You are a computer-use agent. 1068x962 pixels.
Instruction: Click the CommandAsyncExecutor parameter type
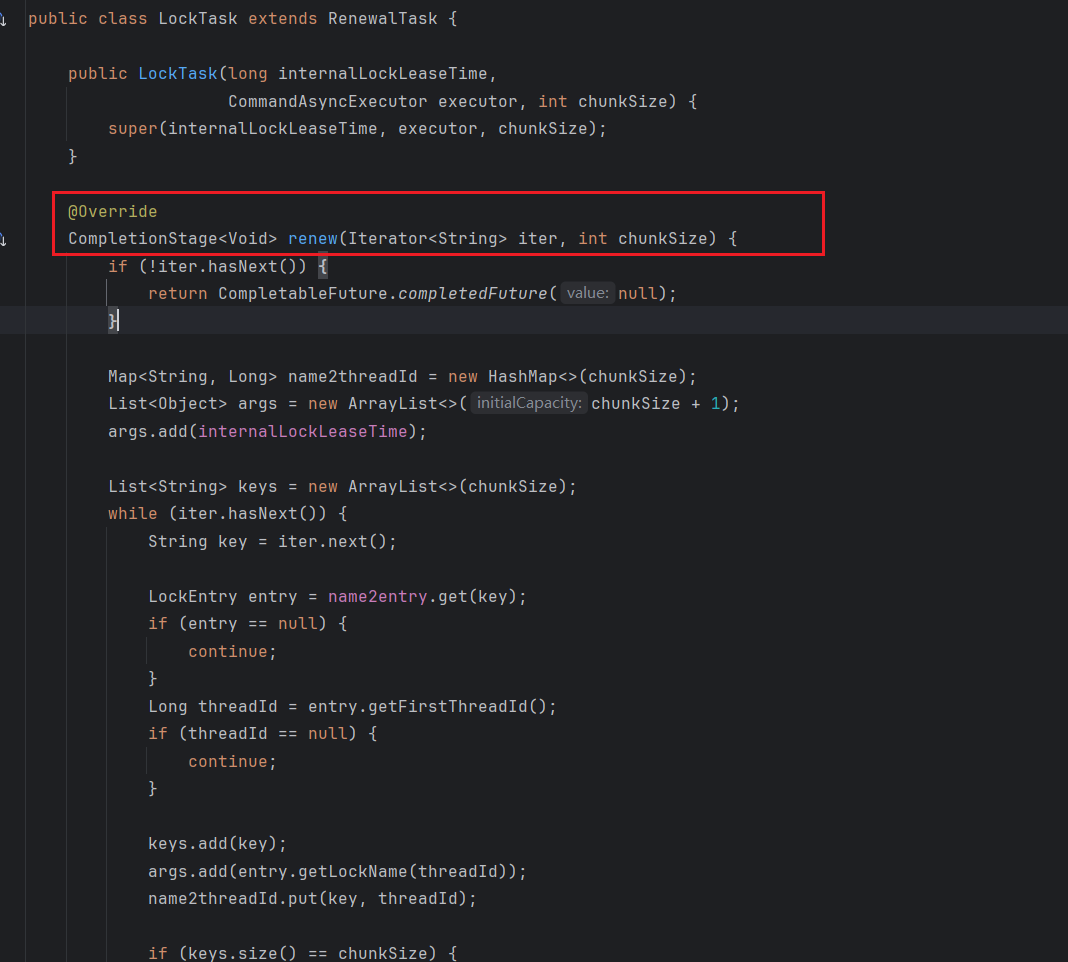coord(328,102)
